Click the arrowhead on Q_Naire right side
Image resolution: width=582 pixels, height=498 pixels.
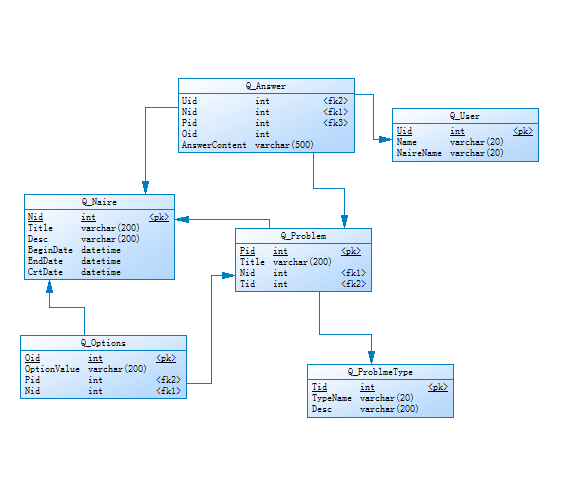[x=182, y=219]
